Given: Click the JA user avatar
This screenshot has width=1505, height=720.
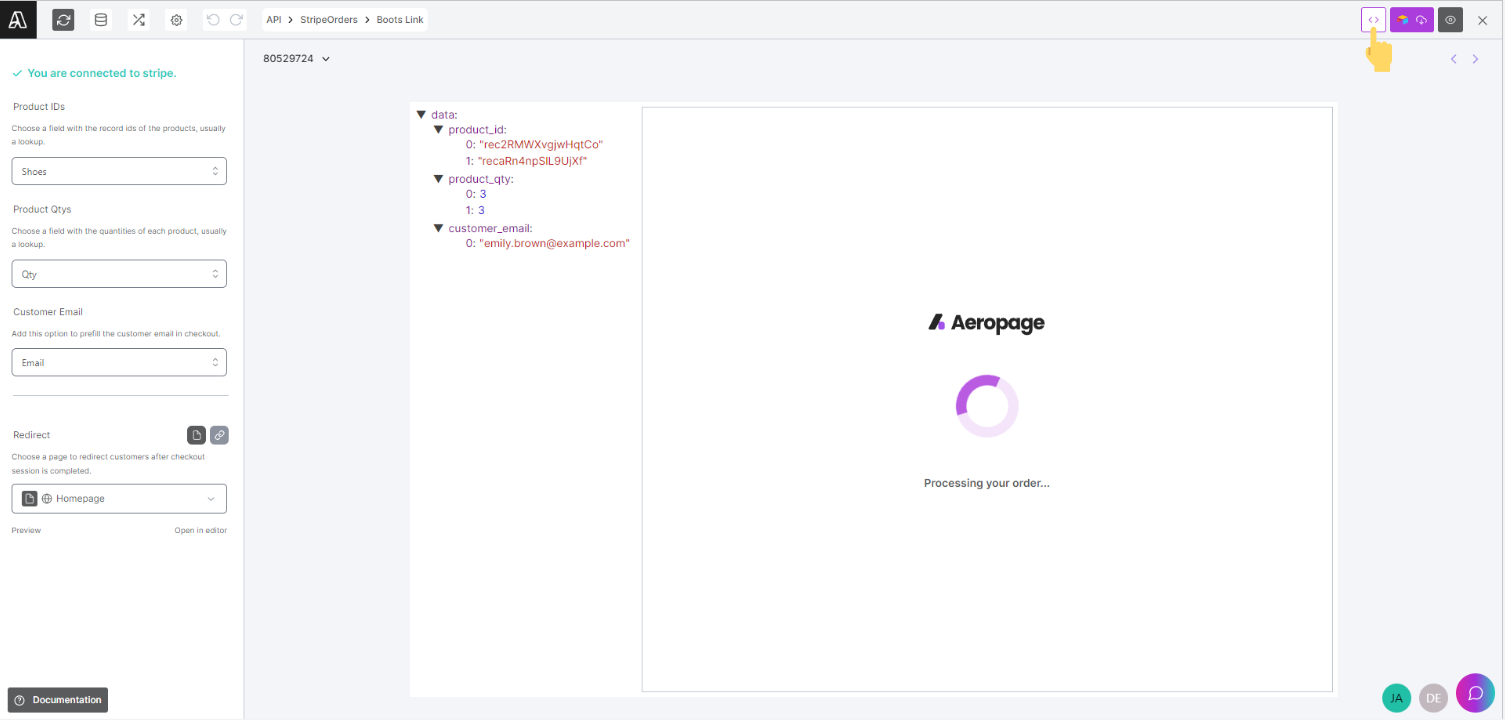Looking at the screenshot, I should click(1397, 698).
